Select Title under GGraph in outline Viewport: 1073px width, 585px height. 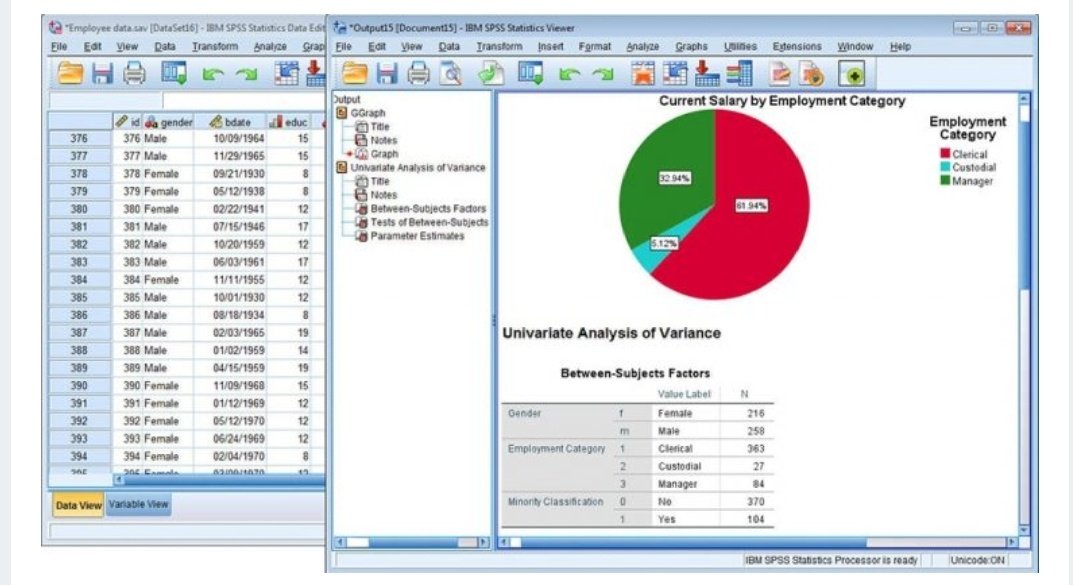(x=380, y=127)
